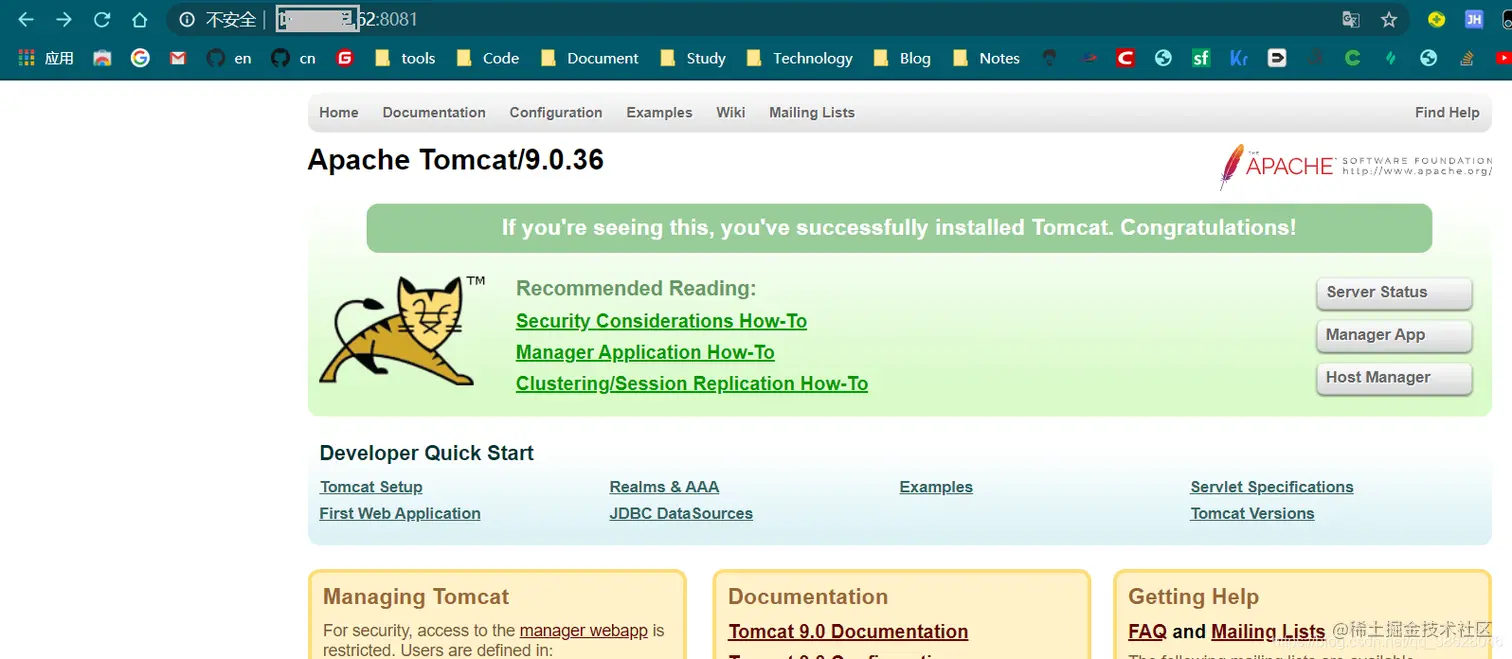Open the First Web Application link
The width and height of the screenshot is (1512, 659).
[x=400, y=513]
